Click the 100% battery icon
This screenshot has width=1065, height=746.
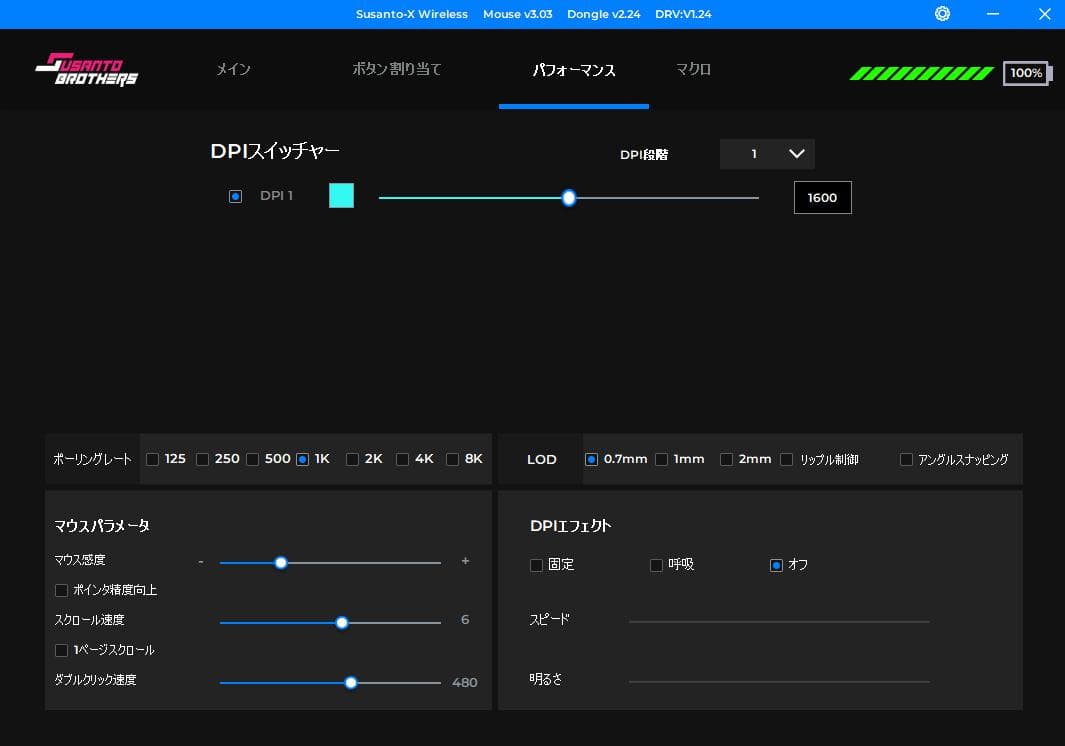coord(1026,73)
